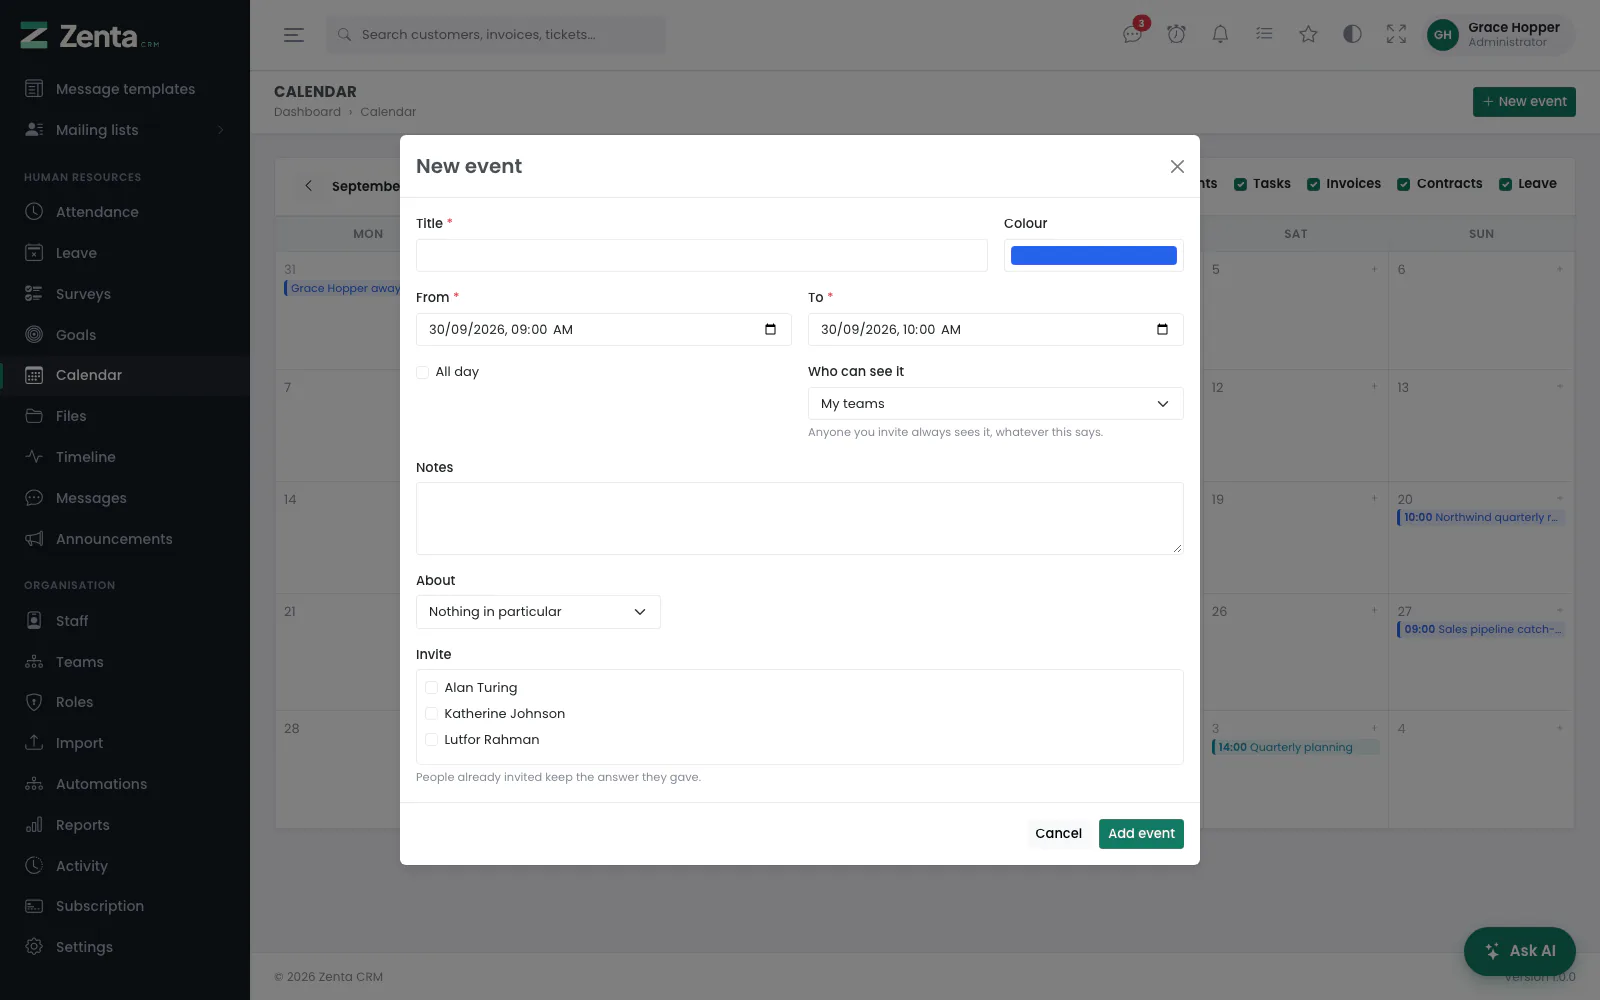Open the notifications bell icon
Image resolution: width=1600 pixels, height=1000 pixels.
(x=1220, y=34)
